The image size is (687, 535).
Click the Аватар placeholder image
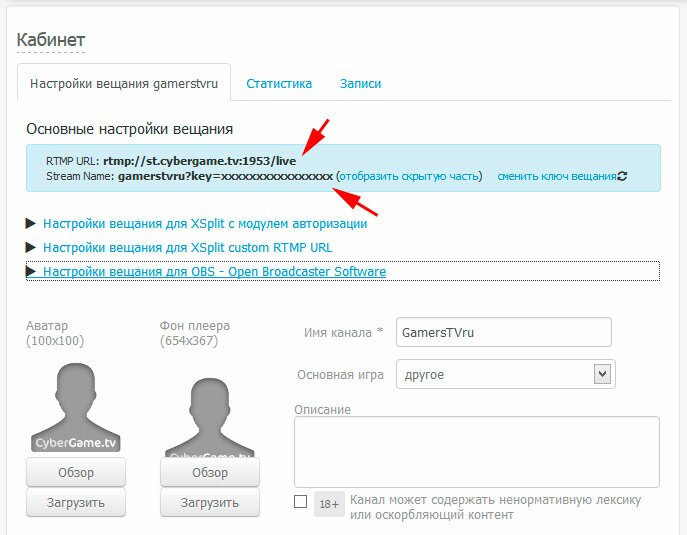(76, 407)
